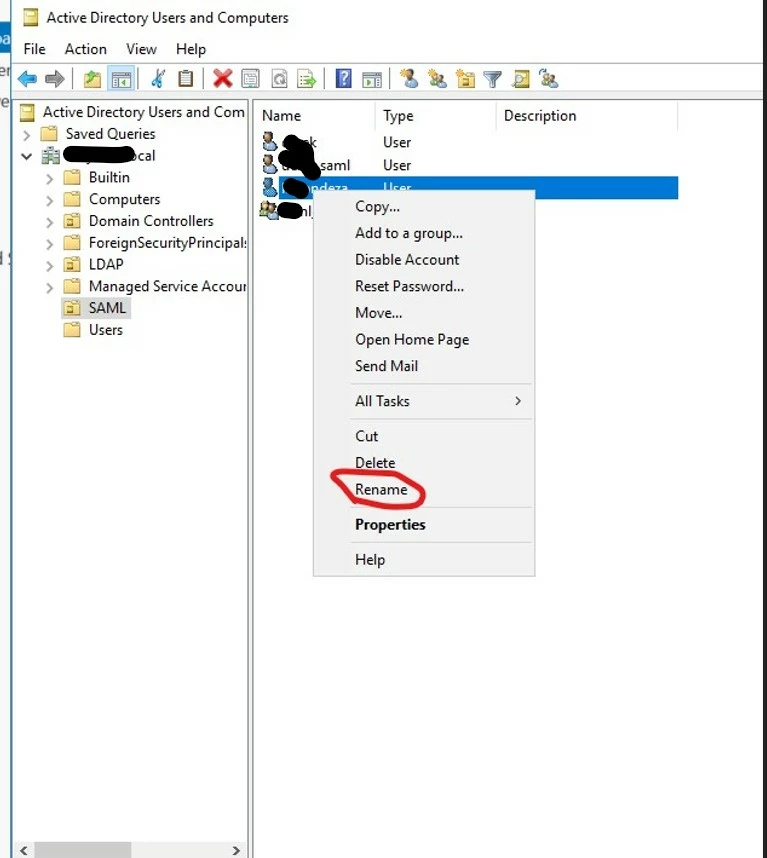Click the tree pane left scroll arrow
Image resolution: width=767 pixels, height=858 pixels.
tap(24, 850)
